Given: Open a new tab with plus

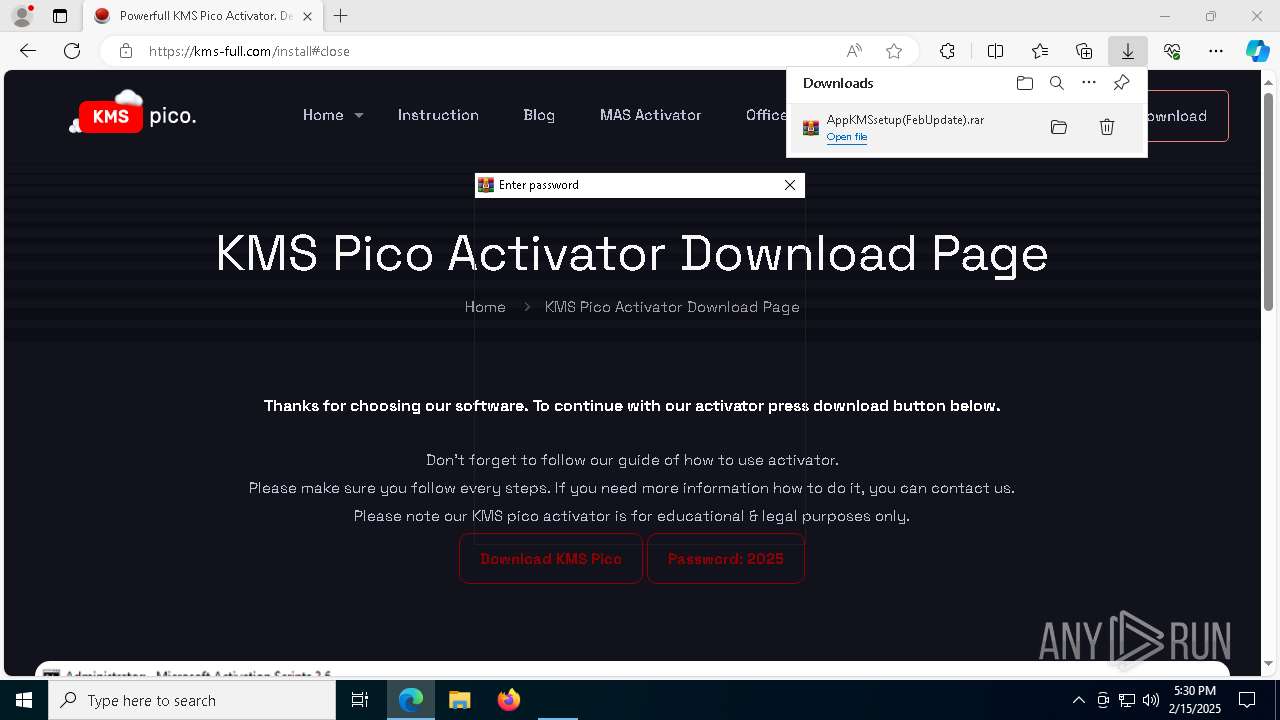Looking at the screenshot, I should click(x=341, y=16).
